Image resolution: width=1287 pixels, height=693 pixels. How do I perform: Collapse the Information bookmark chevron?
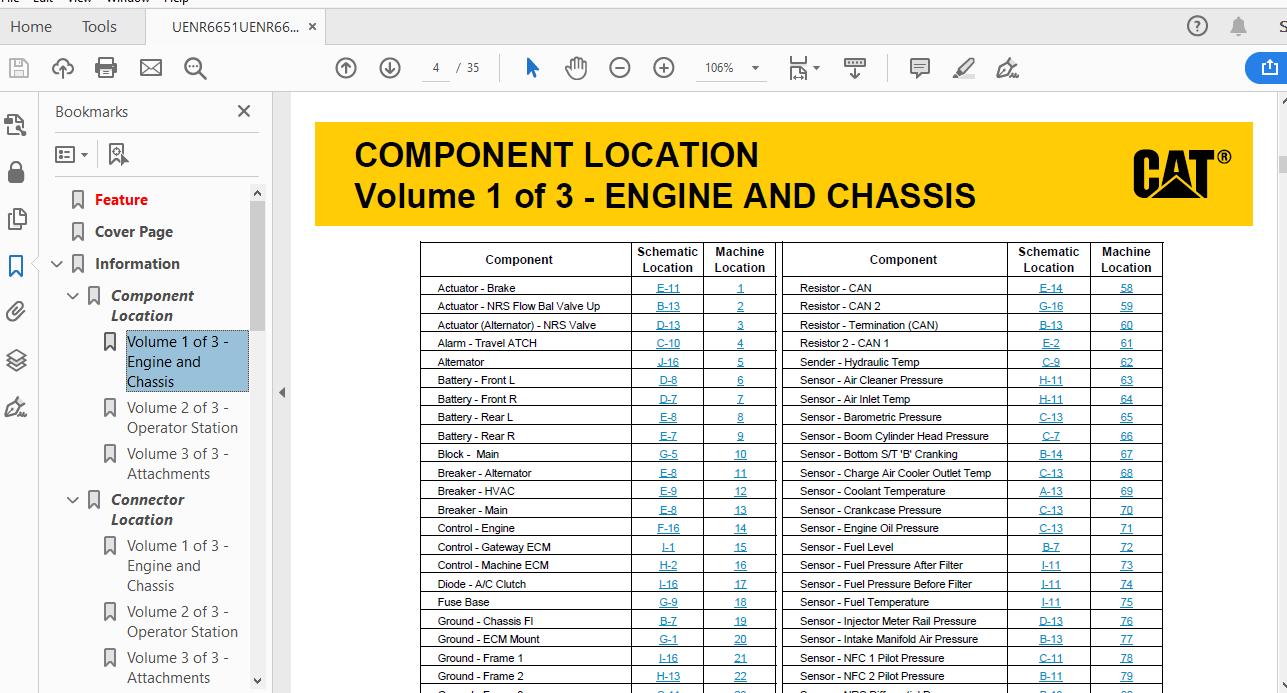click(57, 264)
